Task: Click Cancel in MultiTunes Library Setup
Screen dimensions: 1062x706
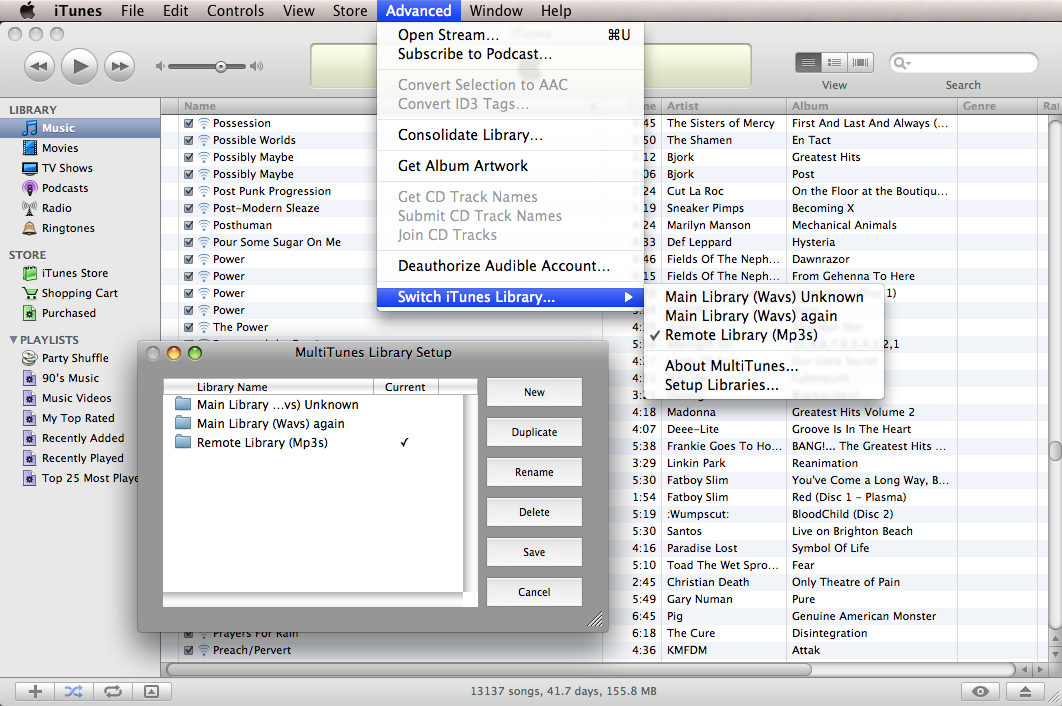Action: 534,592
